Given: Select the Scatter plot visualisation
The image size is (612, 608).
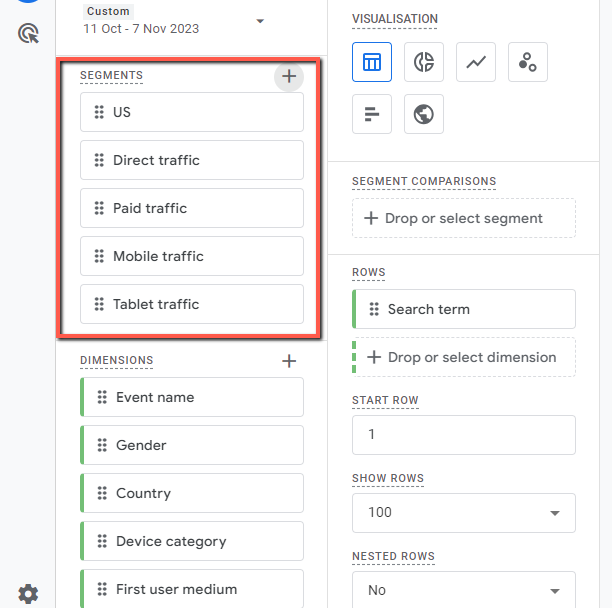Looking at the screenshot, I should click(x=528, y=62).
